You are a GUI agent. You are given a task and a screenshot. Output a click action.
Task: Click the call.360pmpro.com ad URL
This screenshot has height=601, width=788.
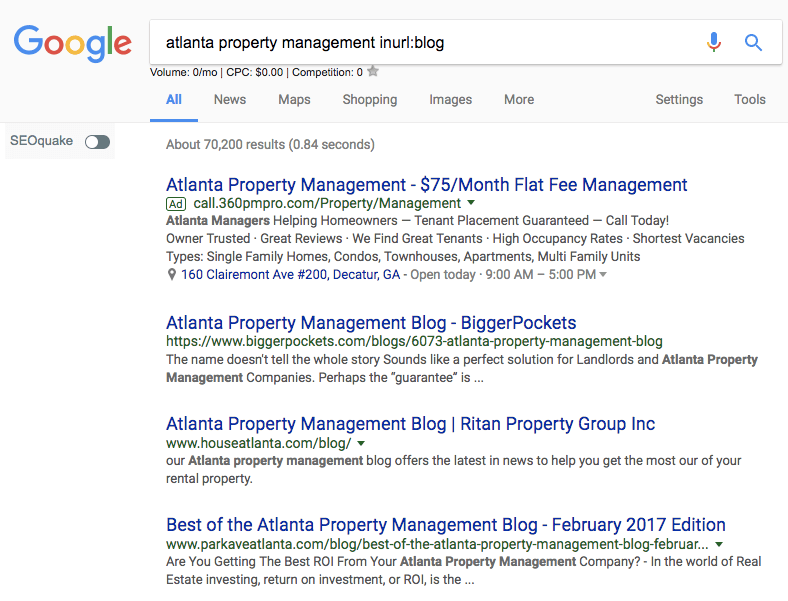tap(327, 204)
